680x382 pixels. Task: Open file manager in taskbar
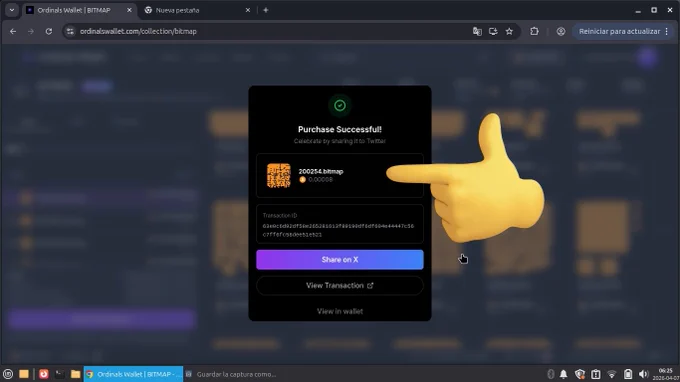coord(75,374)
